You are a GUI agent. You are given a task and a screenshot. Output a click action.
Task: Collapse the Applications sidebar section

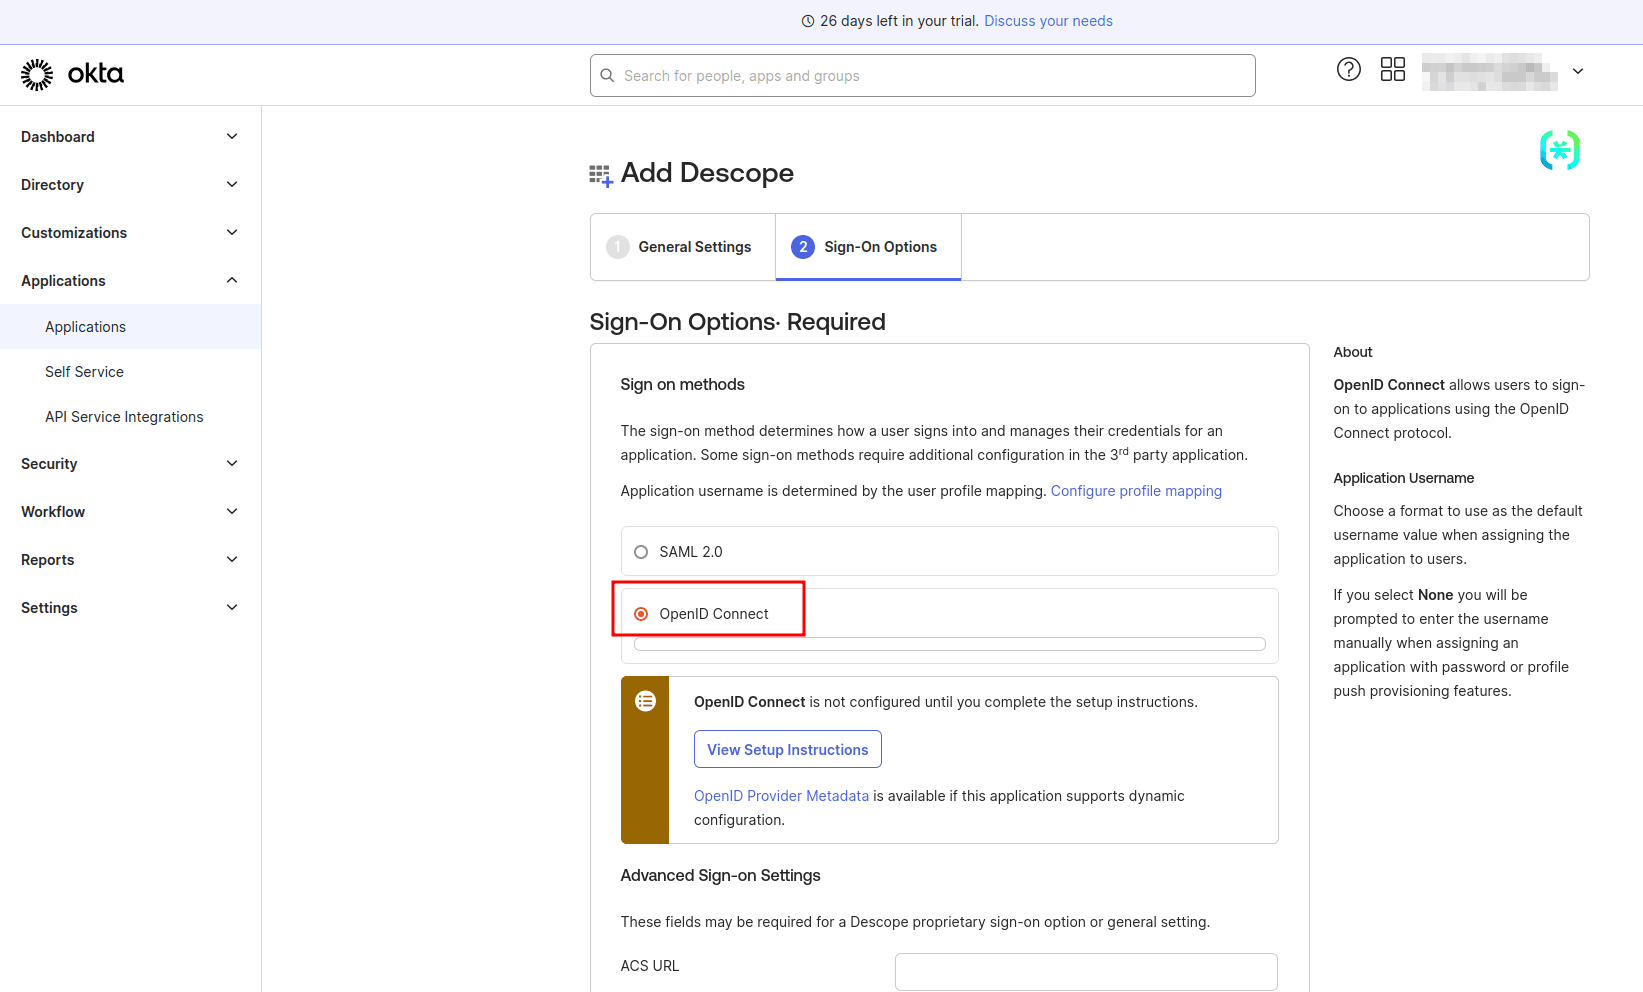click(231, 281)
